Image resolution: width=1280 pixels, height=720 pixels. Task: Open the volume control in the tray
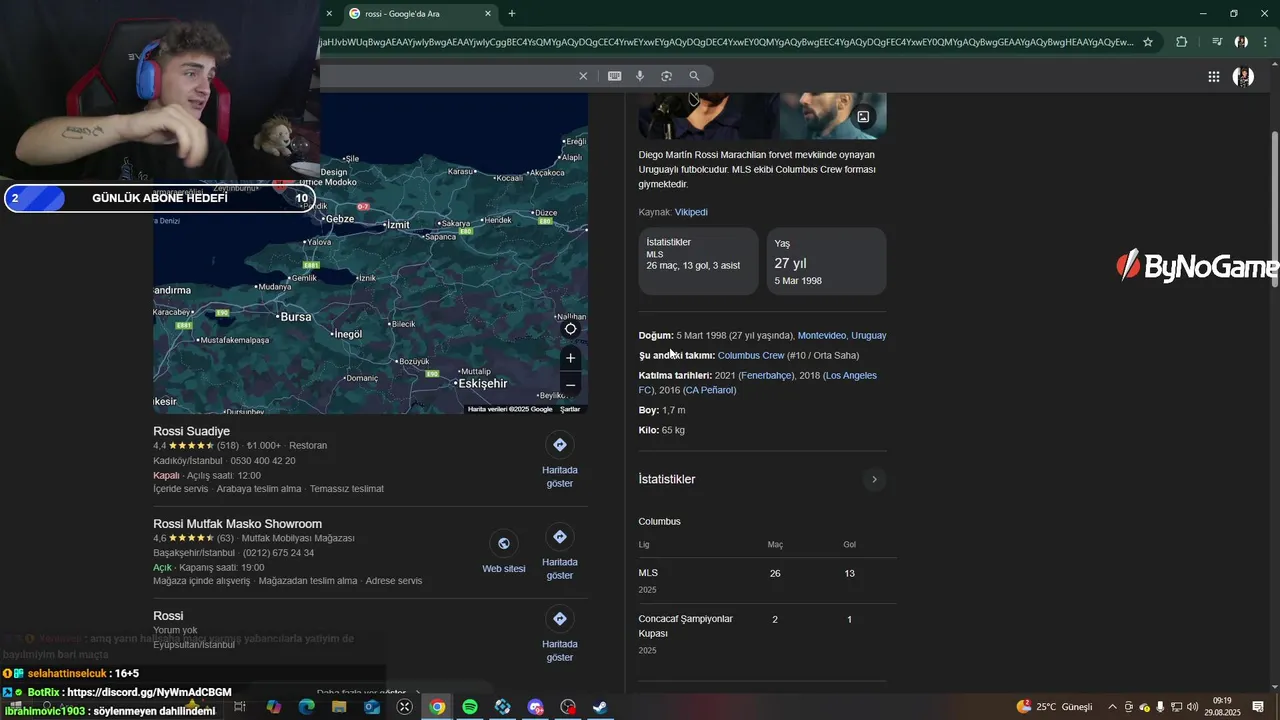click(1192, 707)
